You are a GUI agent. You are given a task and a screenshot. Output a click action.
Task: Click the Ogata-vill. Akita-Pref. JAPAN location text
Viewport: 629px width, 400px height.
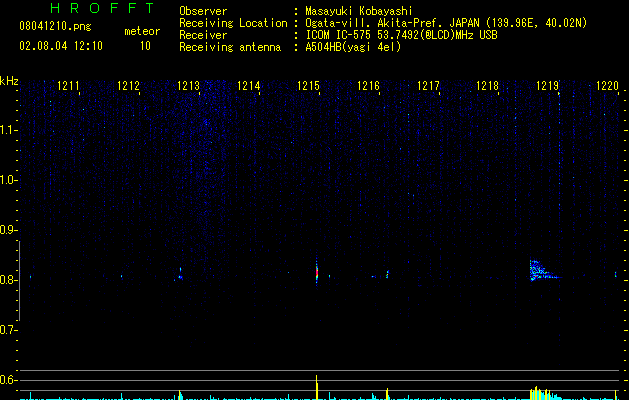click(x=446, y=23)
